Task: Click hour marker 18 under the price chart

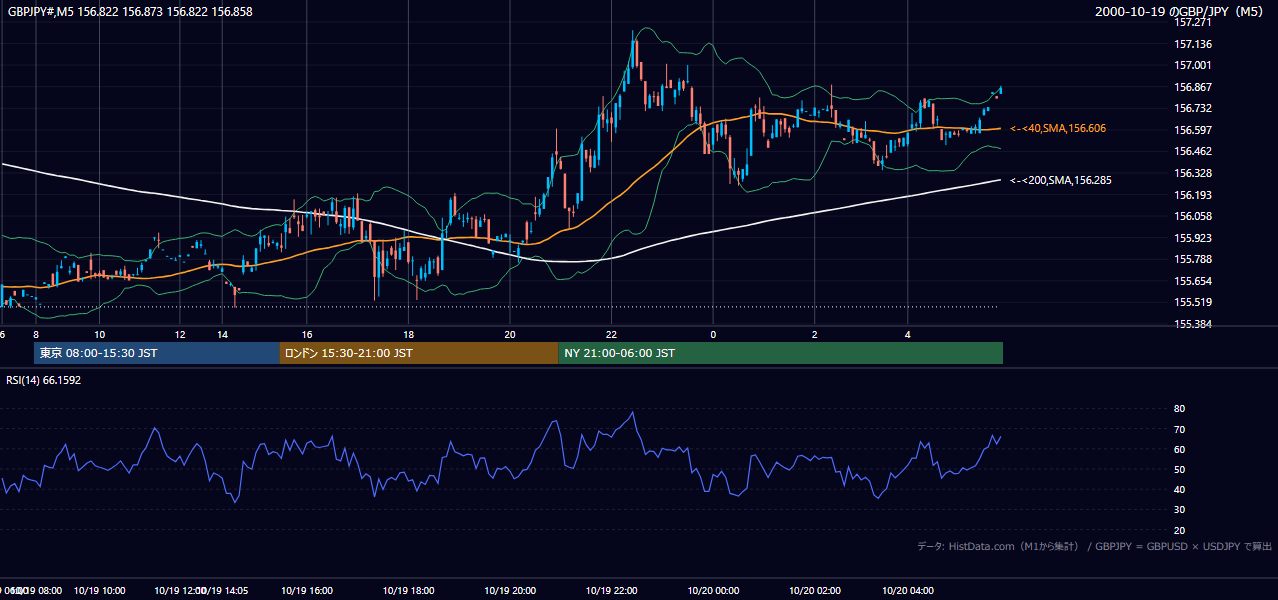Action: click(408, 334)
